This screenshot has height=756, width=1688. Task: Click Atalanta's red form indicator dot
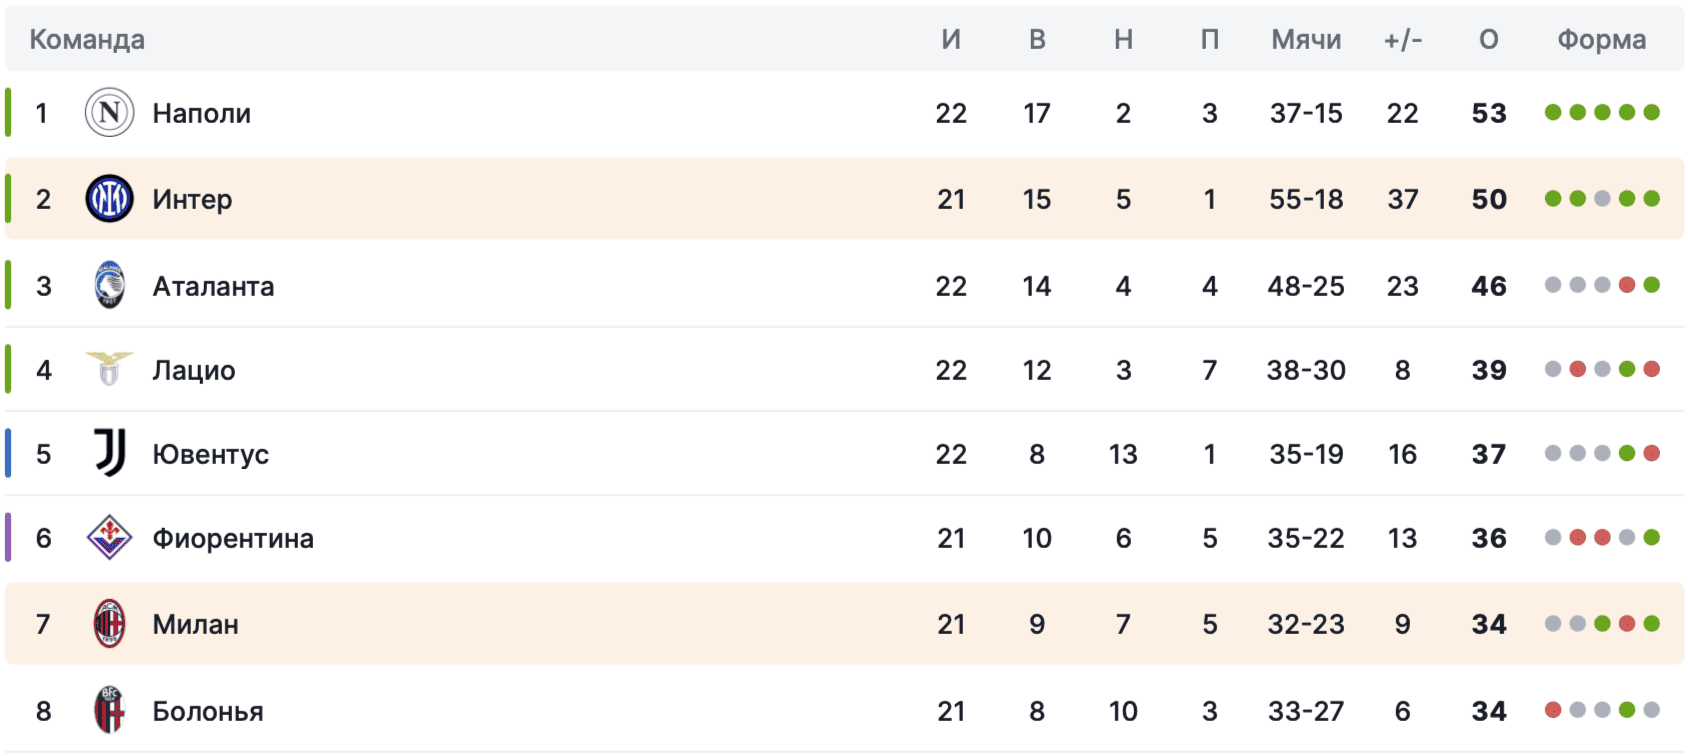pyautogui.click(x=1627, y=285)
